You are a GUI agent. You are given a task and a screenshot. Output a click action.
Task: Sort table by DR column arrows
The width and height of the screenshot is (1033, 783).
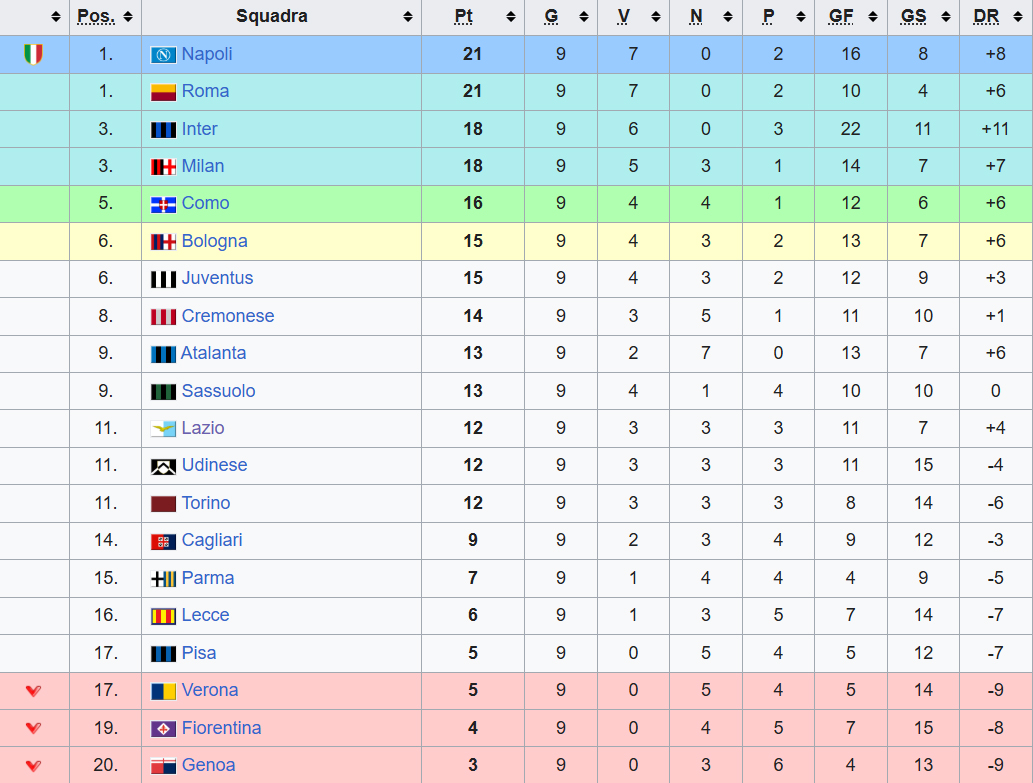click(x=1021, y=17)
